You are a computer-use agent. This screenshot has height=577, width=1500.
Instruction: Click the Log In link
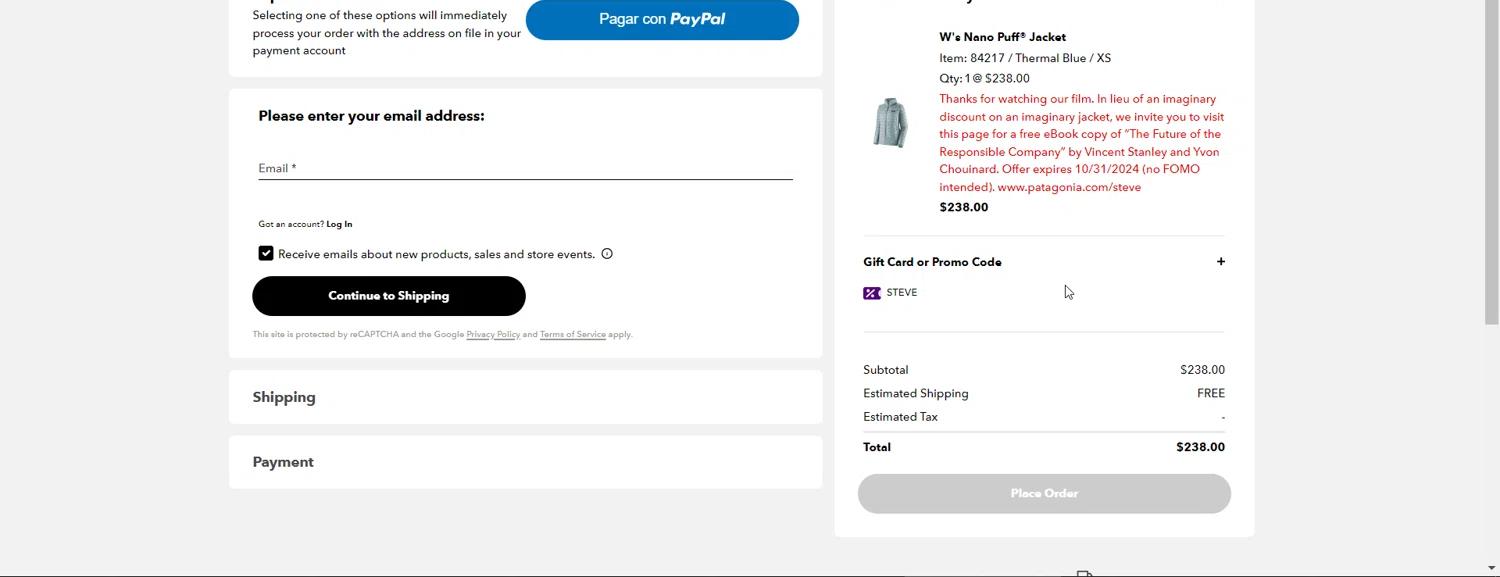tap(339, 224)
